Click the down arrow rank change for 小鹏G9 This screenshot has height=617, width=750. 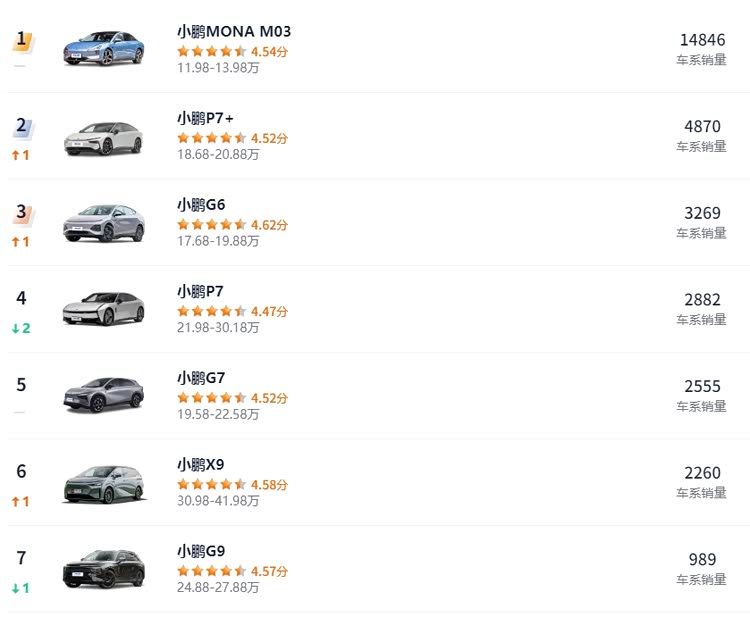point(21,588)
